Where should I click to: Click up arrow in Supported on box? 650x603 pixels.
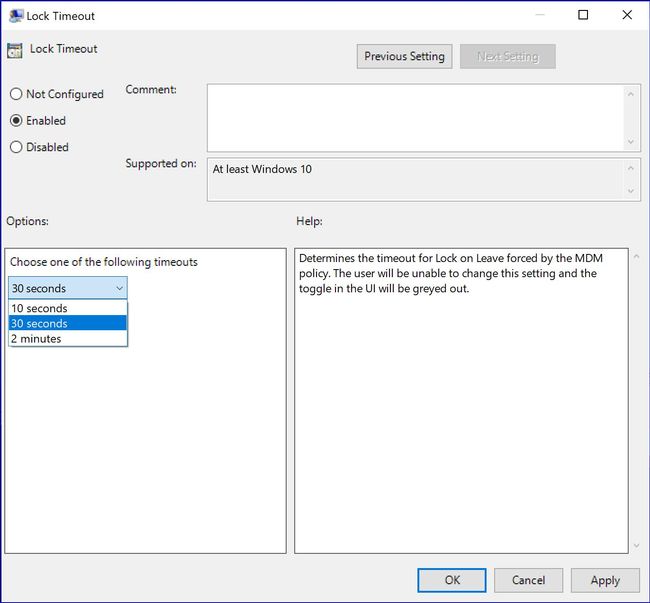pyautogui.click(x=631, y=168)
